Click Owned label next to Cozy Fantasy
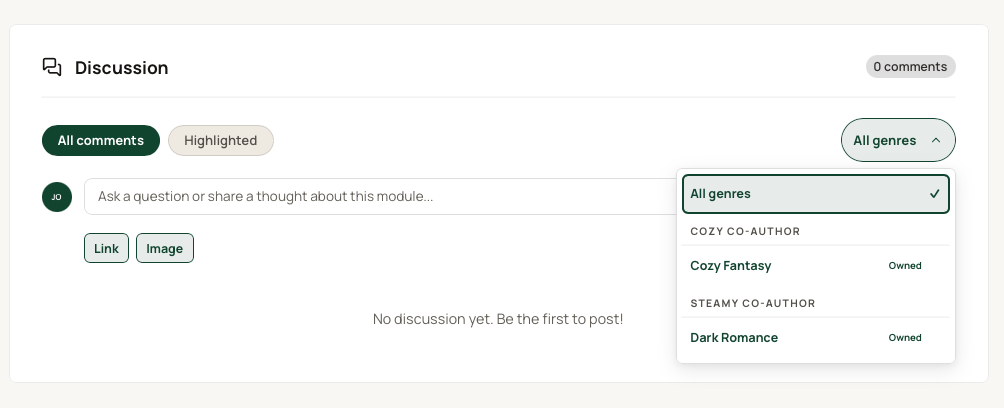 coord(905,266)
